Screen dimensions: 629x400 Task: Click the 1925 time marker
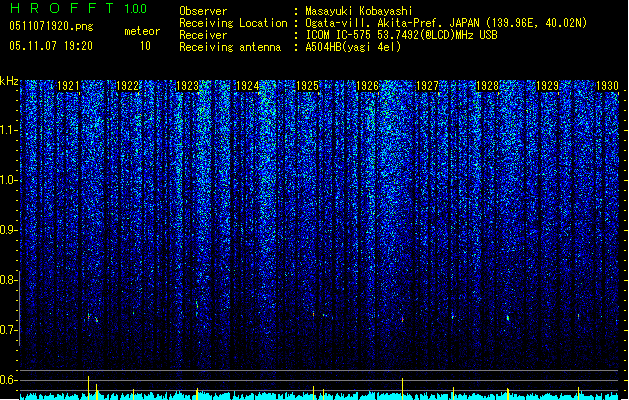click(x=307, y=86)
